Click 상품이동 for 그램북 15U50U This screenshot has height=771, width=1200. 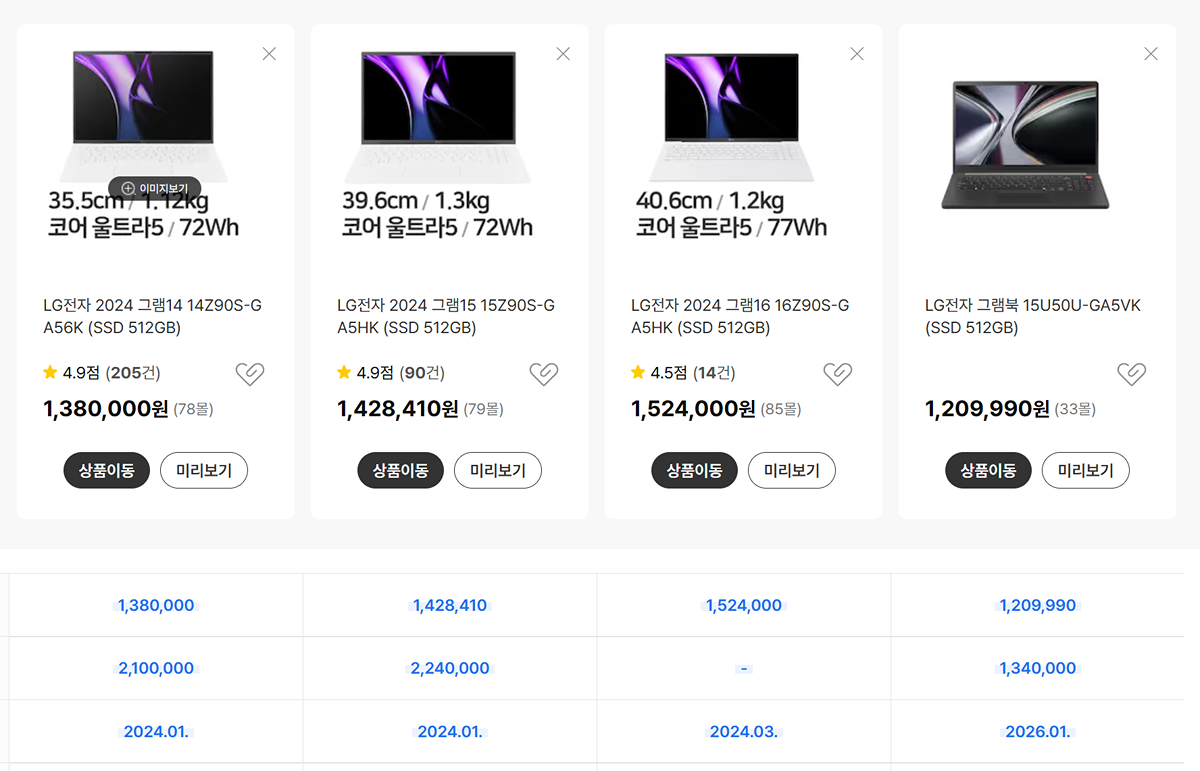coord(988,471)
